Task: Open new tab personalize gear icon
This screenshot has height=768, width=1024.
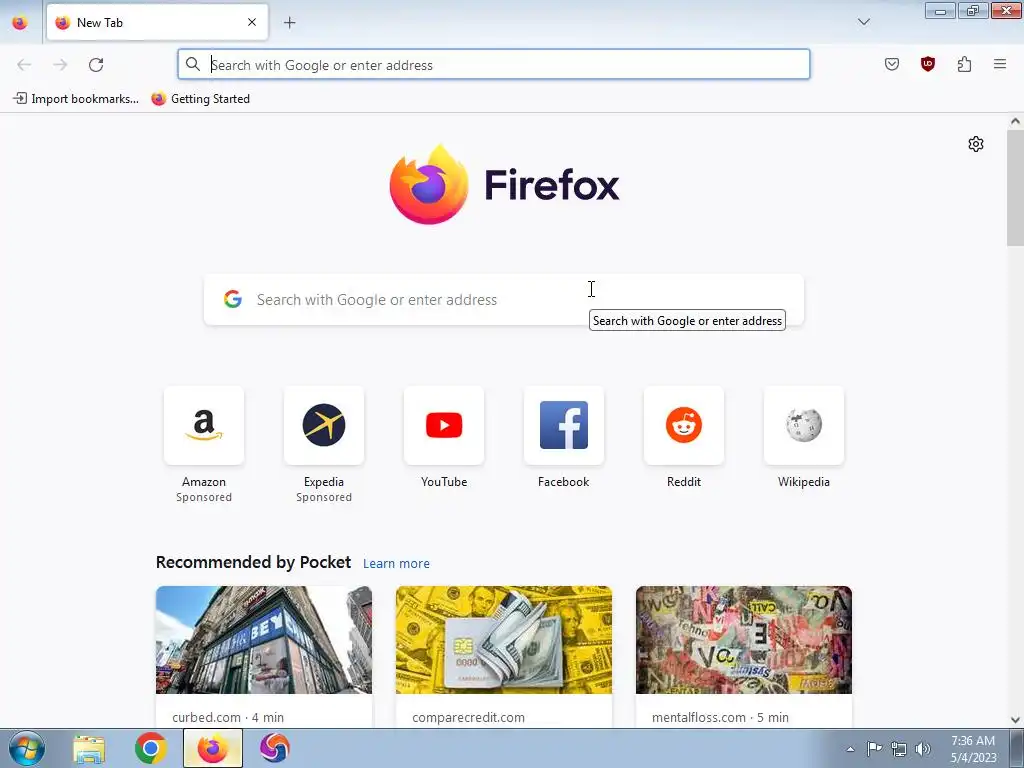Action: pos(976,144)
